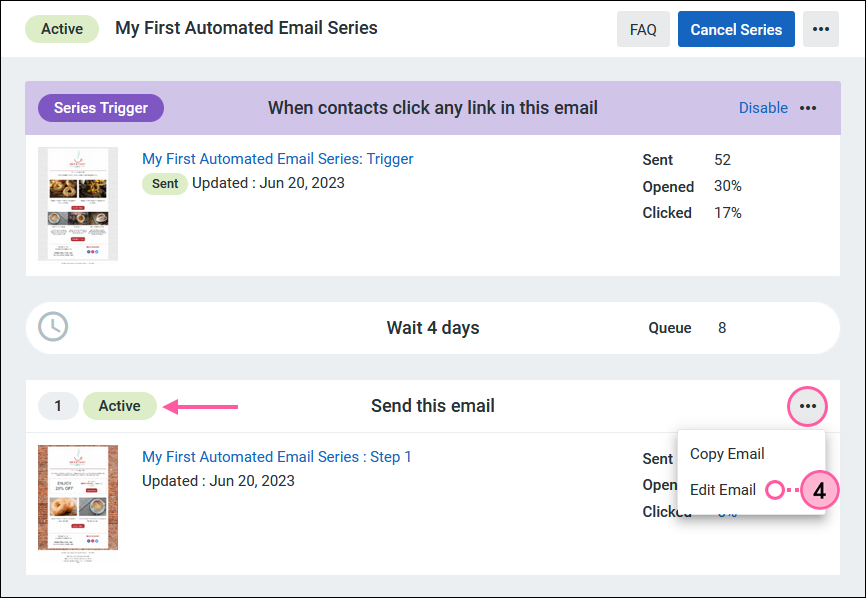
Task: Click 'Updated : Jun 20, 2023' under the Trigger email
Action: coord(268,183)
